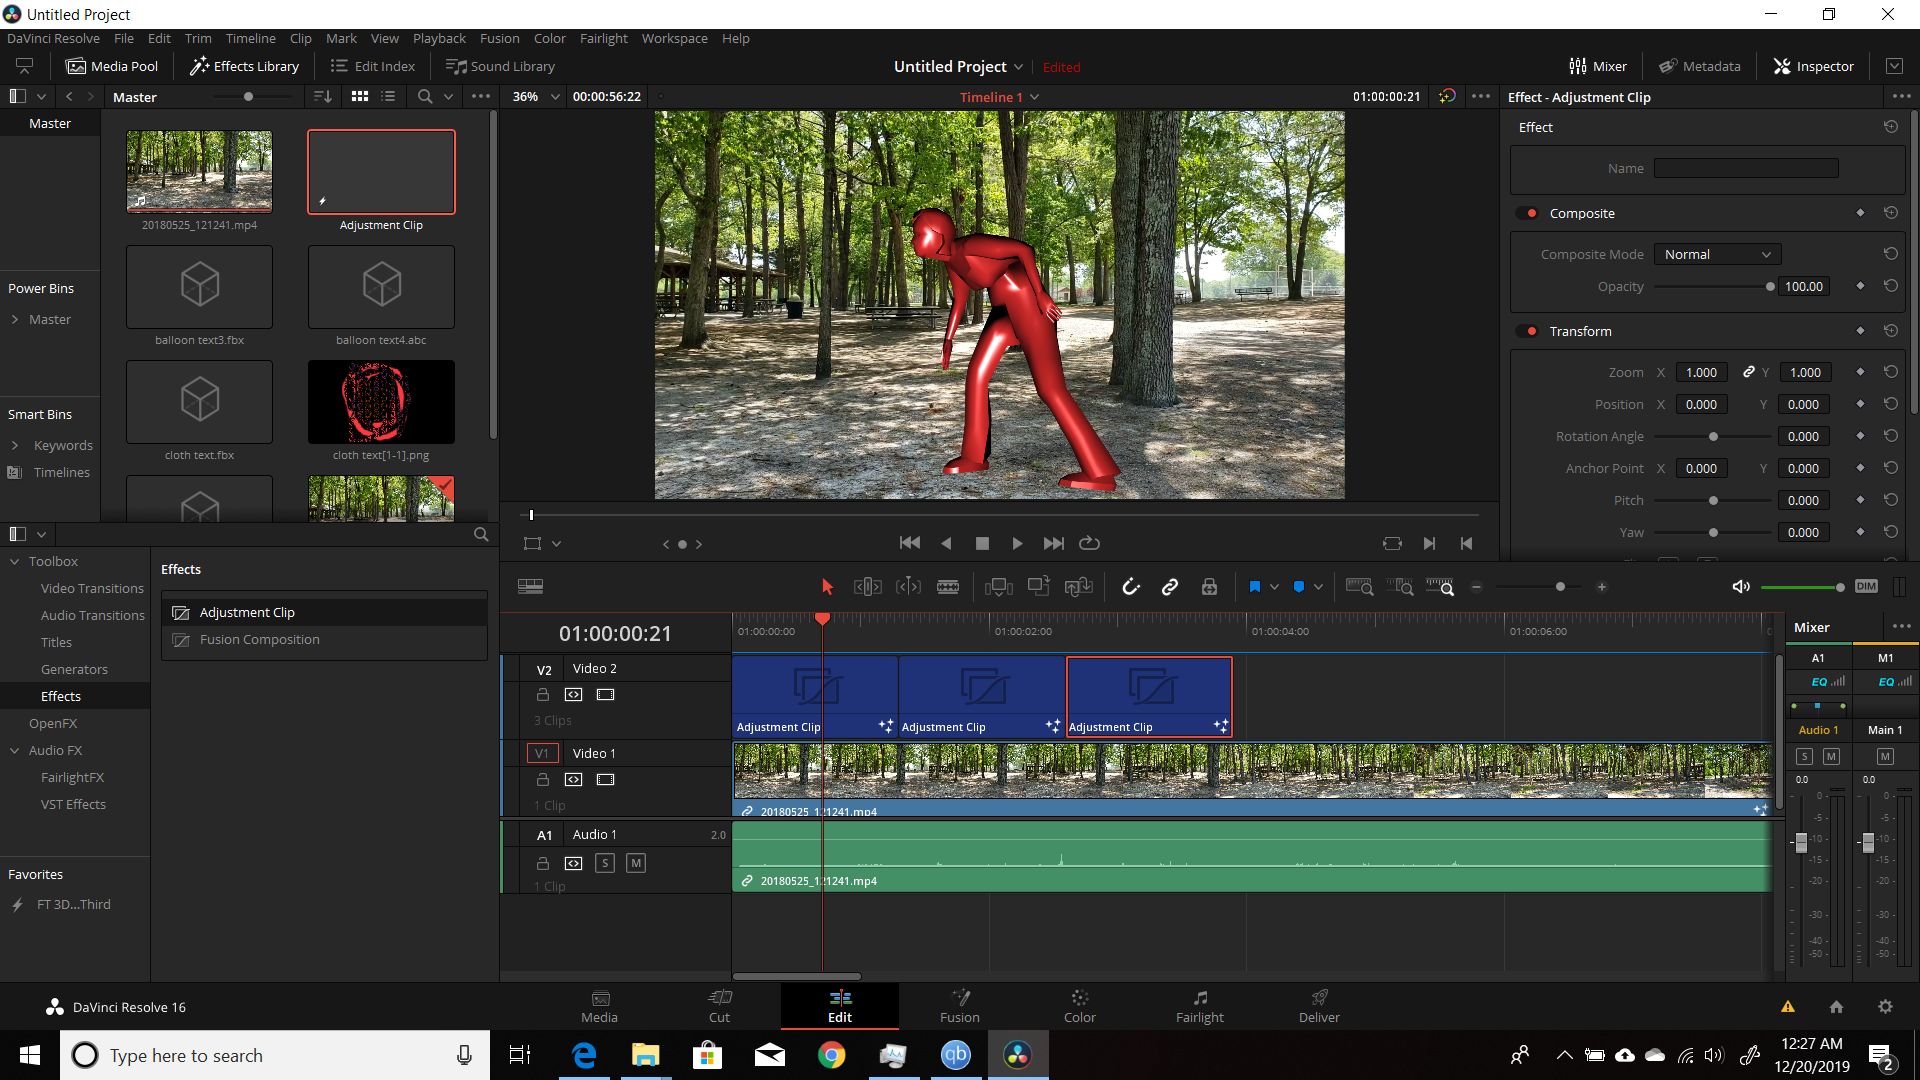1920x1080 pixels.
Task: Select the arrow Selection Mode tool
Action: [826, 587]
